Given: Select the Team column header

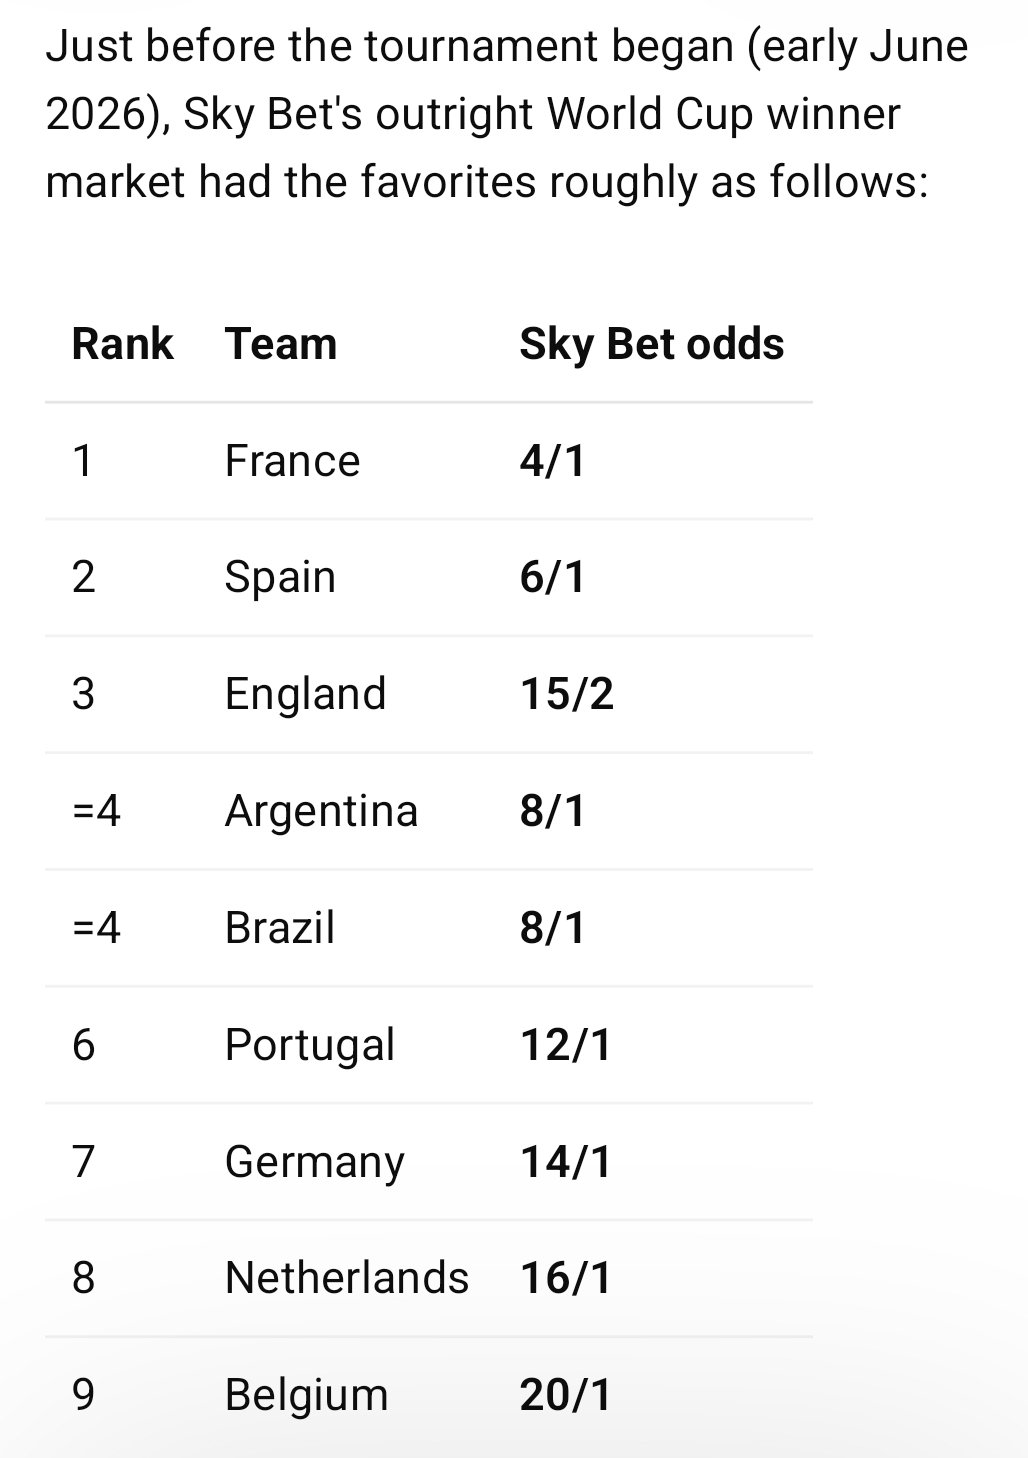Looking at the screenshot, I should [x=281, y=344].
